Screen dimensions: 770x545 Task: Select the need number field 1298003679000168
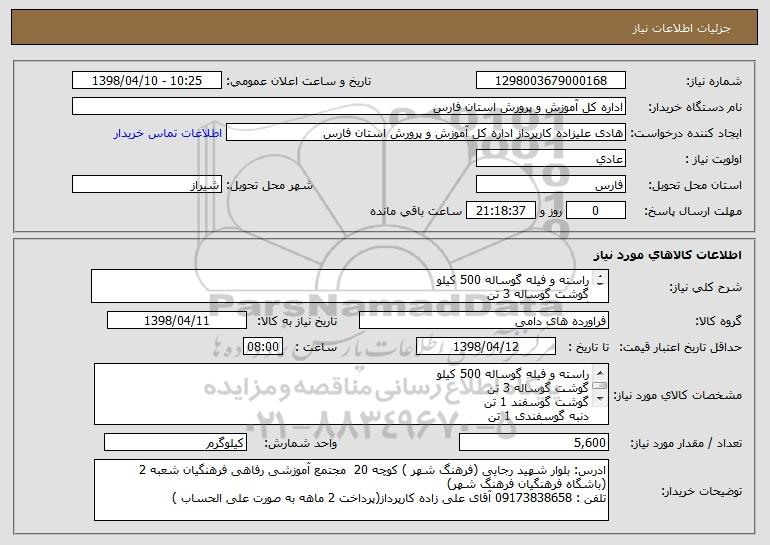point(550,81)
